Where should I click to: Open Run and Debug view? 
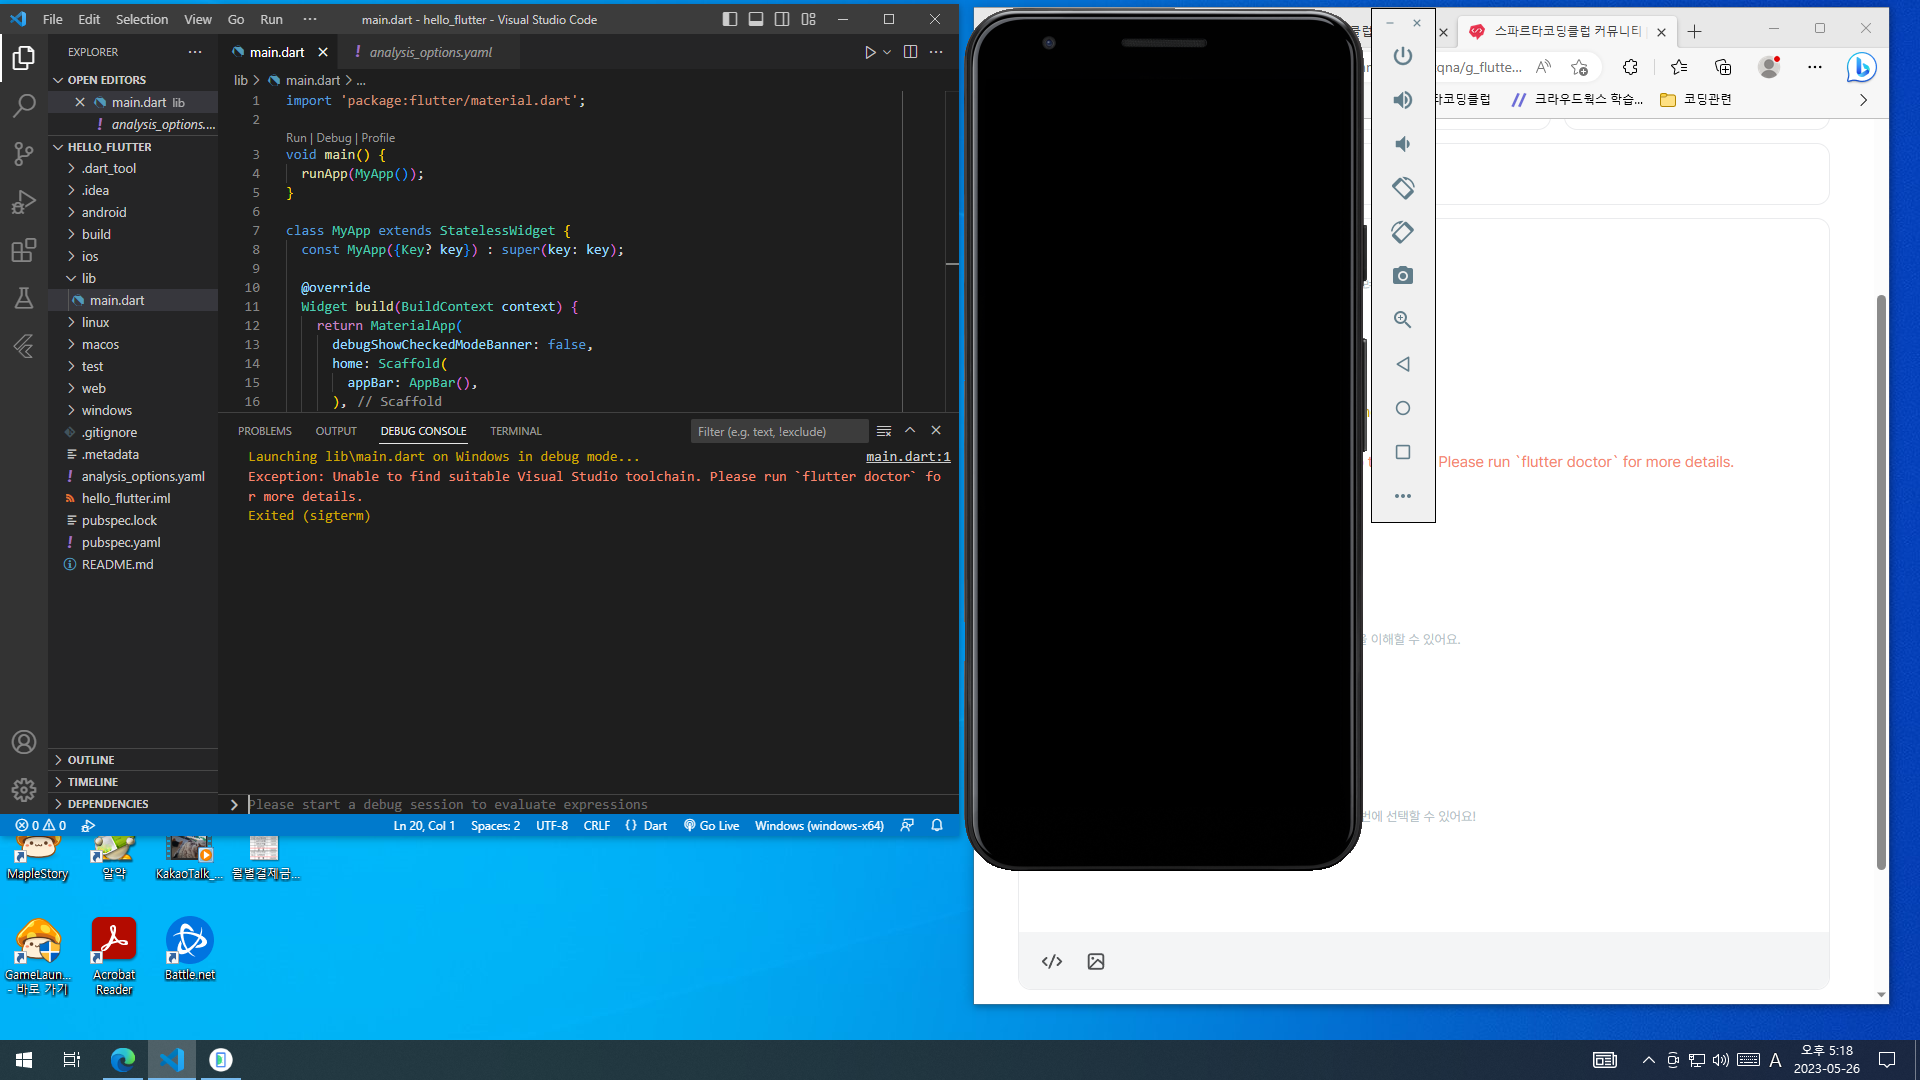[x=24, y=201]
